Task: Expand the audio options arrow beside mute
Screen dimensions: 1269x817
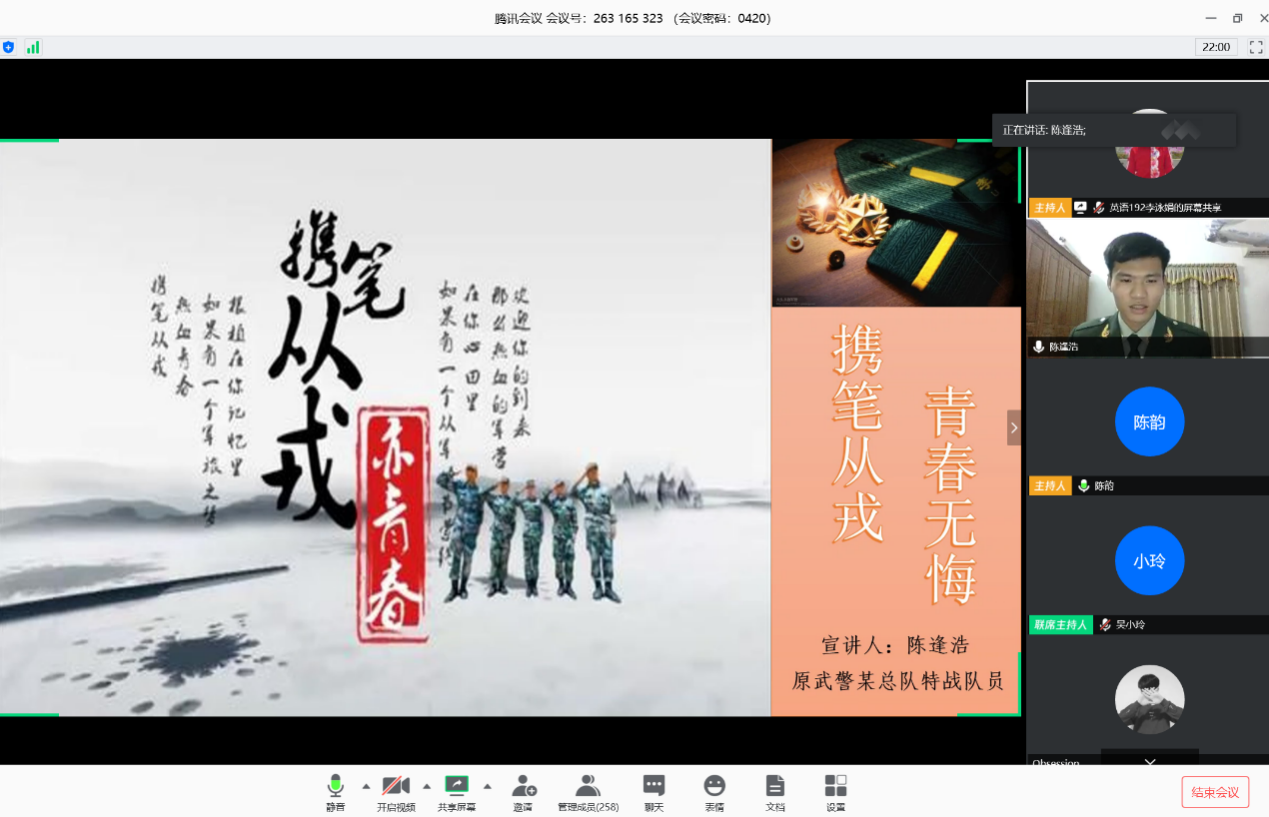Action: pyautogui.click(x=365, y=785)
